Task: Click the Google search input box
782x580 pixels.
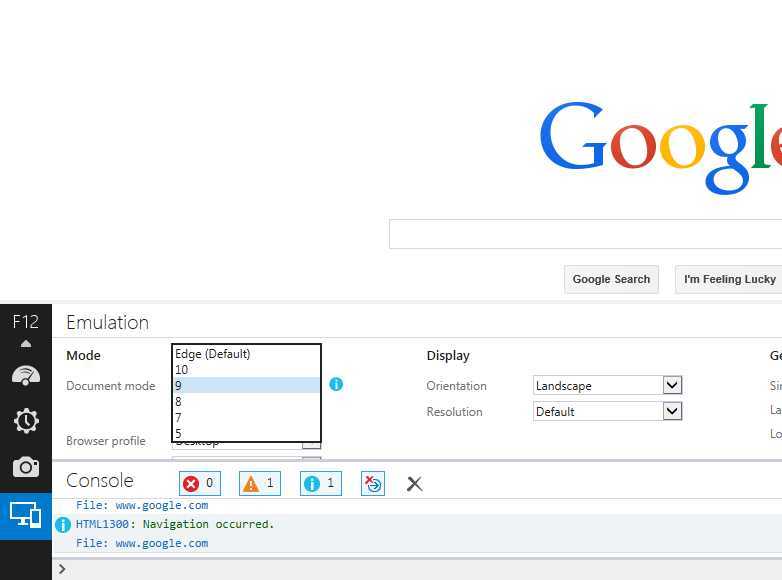Action: [586, 234]
